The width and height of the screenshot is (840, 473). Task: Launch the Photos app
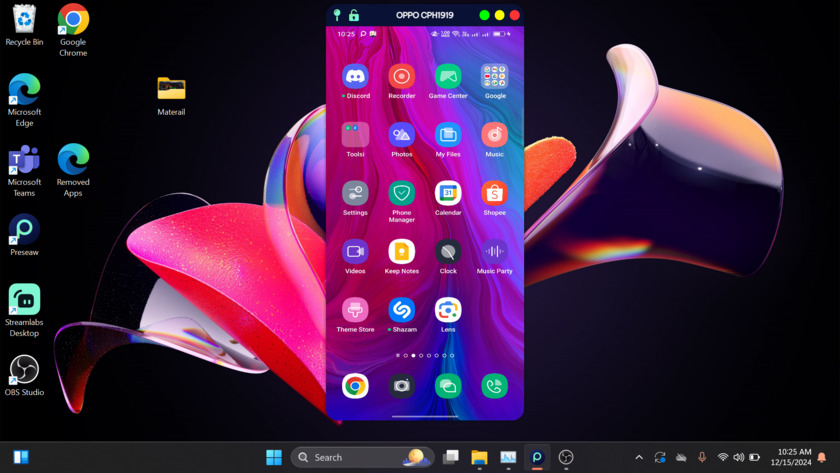pos(401,134)
